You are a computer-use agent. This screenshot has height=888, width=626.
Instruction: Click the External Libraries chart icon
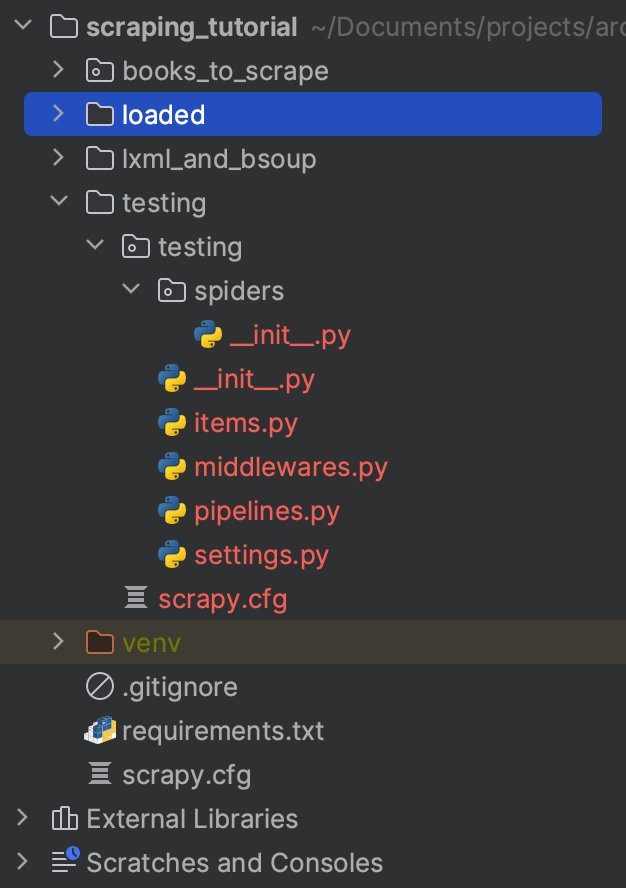(64, 819)
